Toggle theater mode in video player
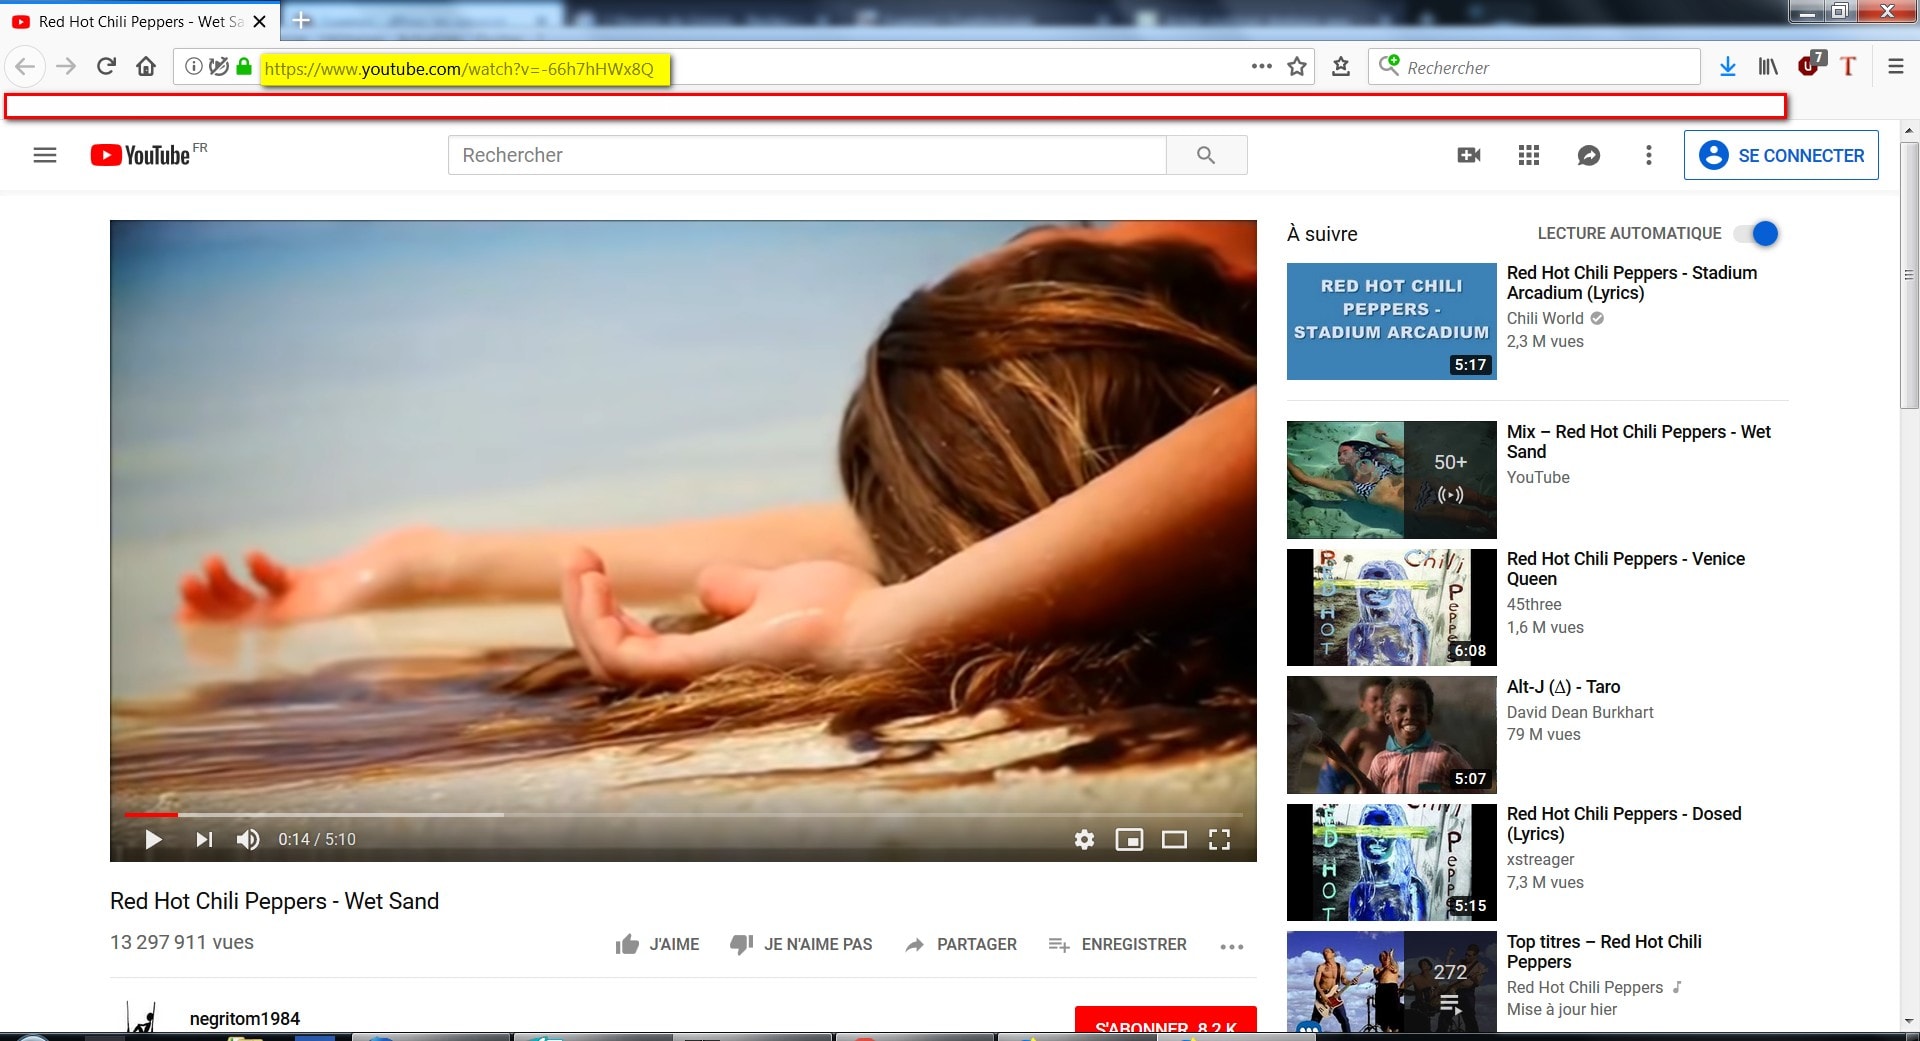This screenshot has height=1041, width=1920. coord(1174,840)
